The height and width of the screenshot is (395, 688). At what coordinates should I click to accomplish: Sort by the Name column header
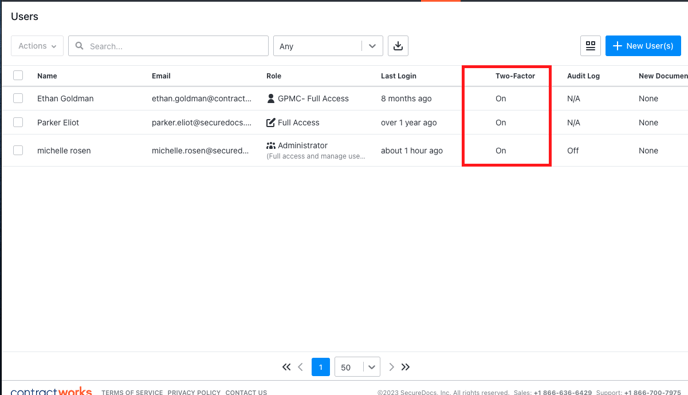[47, 76]
